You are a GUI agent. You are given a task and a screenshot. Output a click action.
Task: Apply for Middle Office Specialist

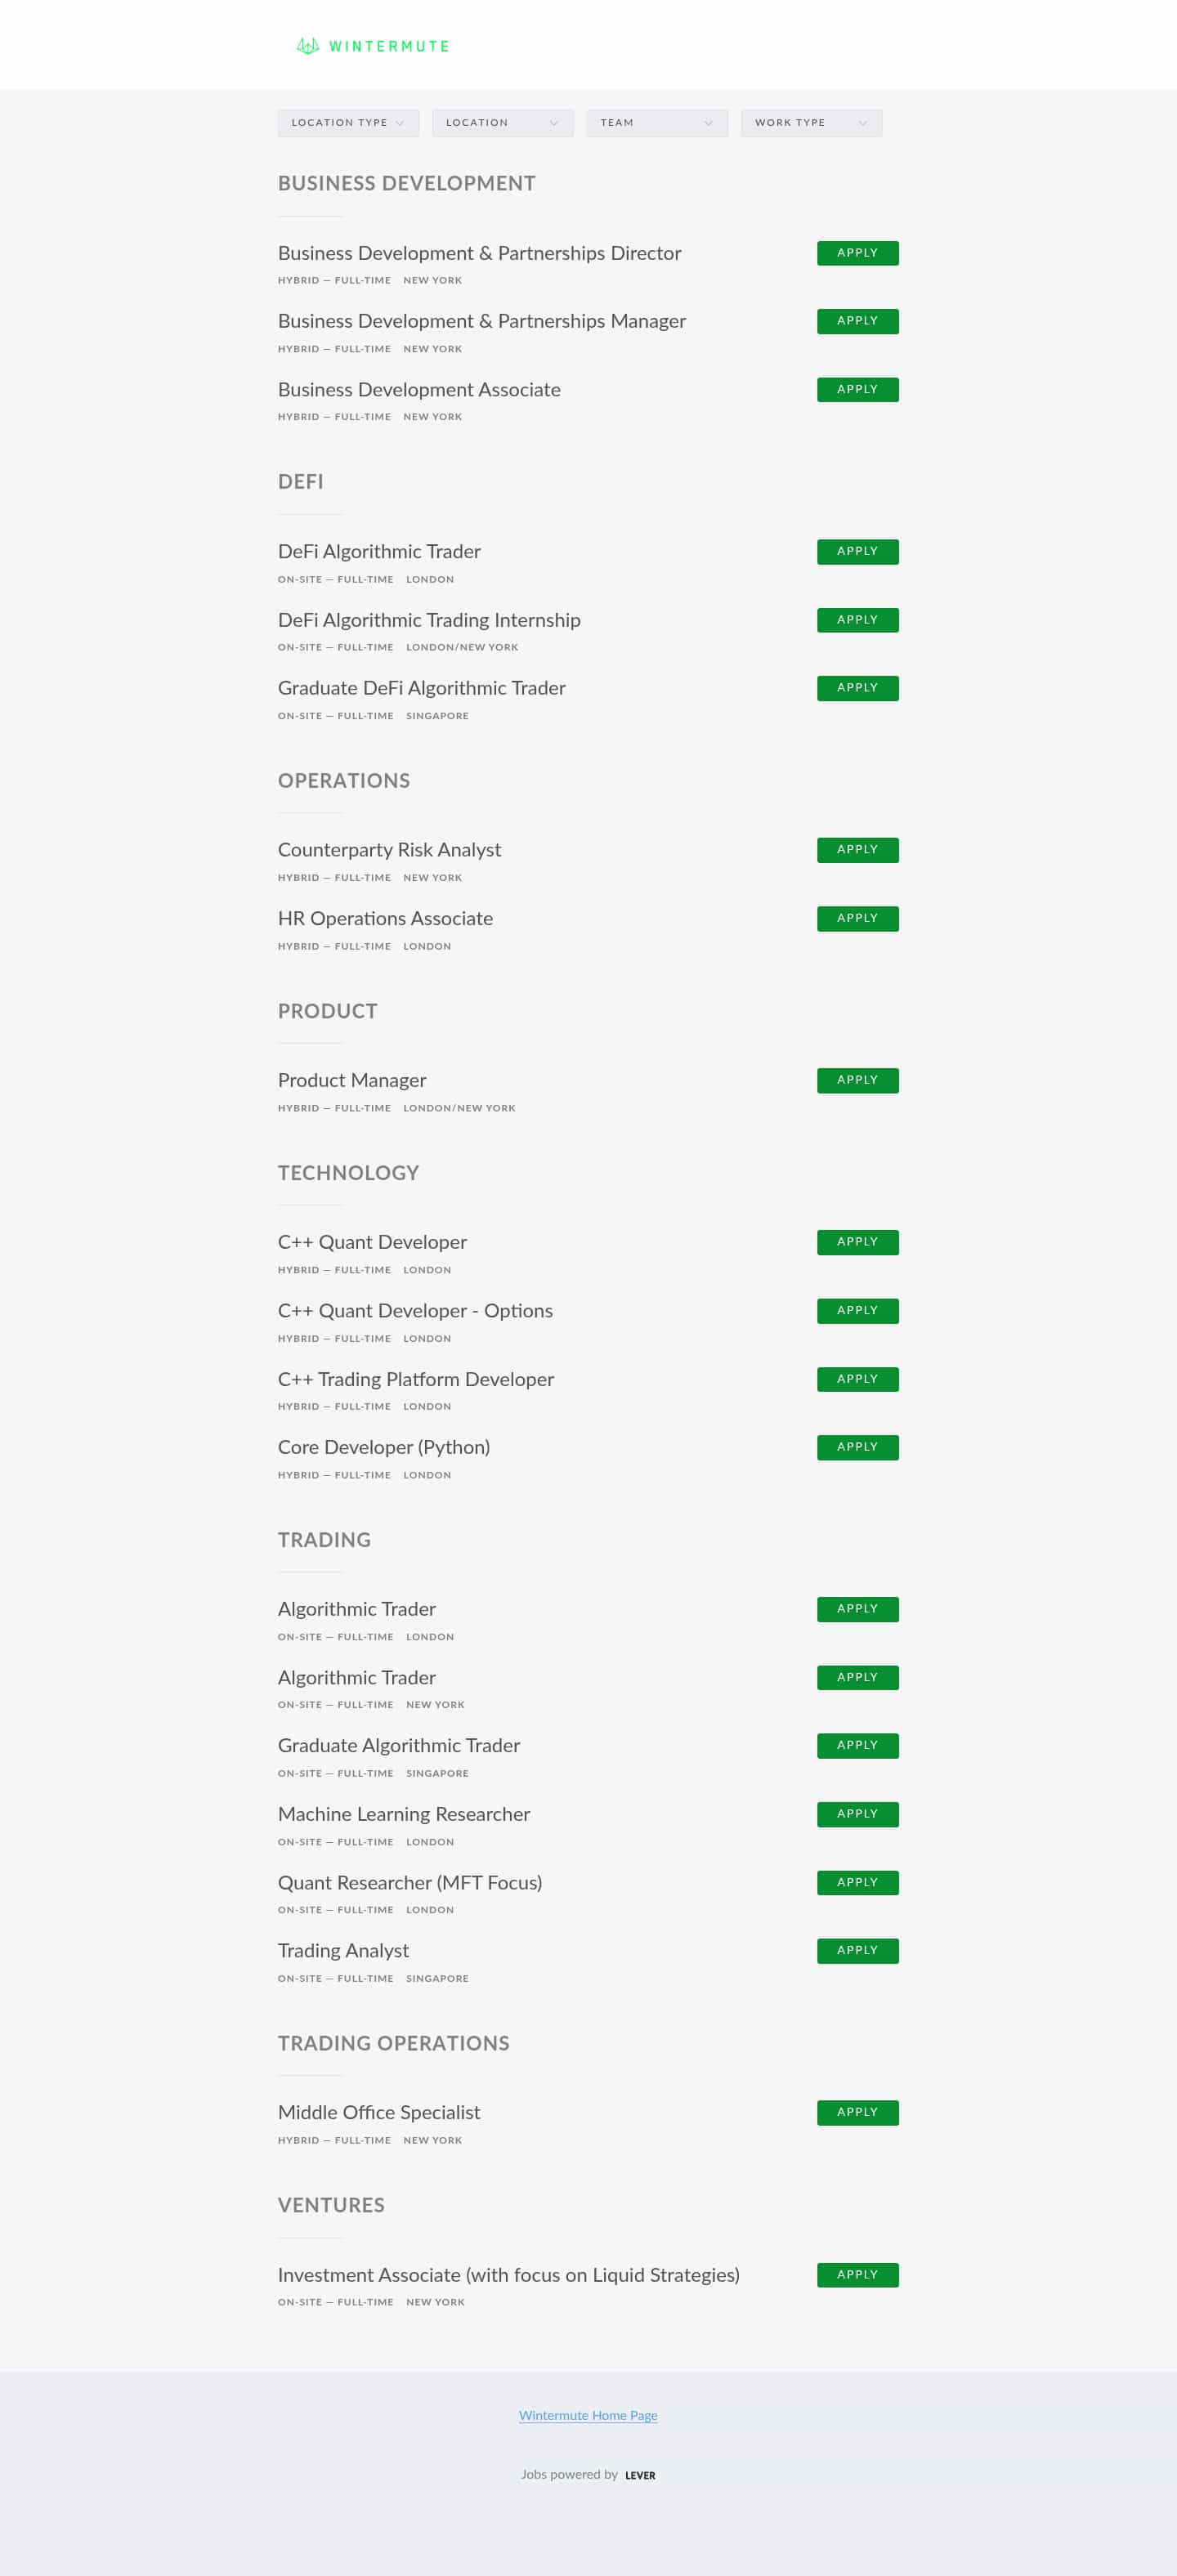[857, 2112]
